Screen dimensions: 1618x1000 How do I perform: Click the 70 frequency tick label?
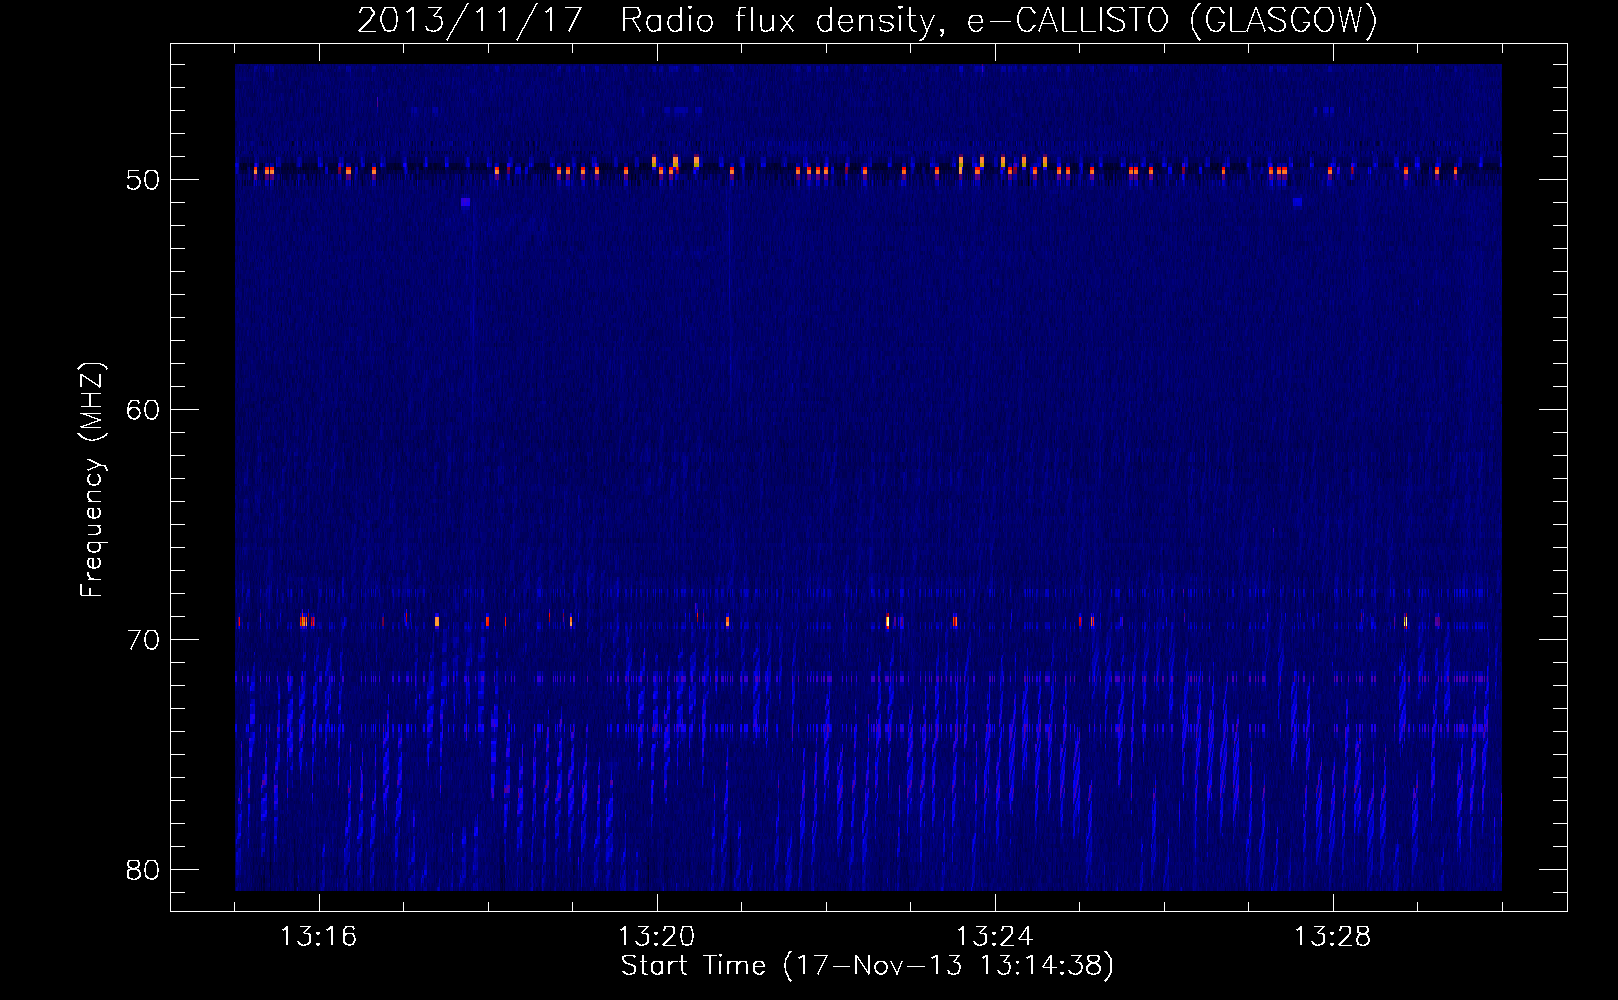[143, 640]
